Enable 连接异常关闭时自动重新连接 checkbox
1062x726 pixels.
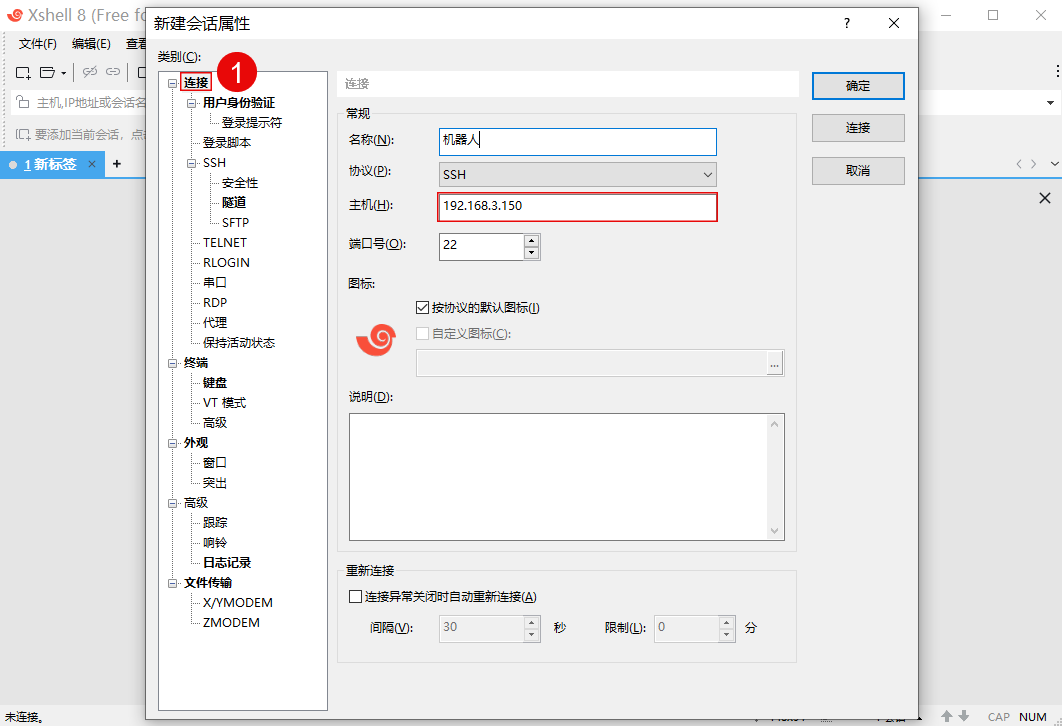355,597
